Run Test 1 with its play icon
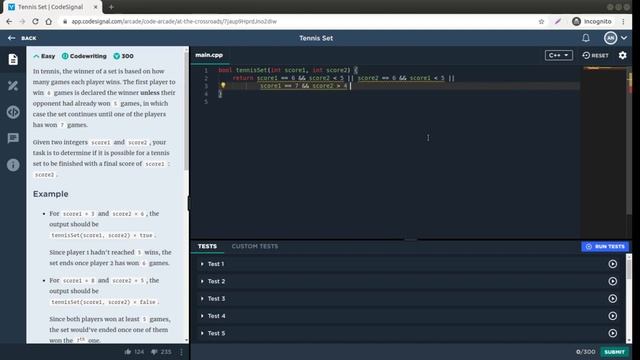The width and height of the screenshot is (640, 360). point(612,264)
